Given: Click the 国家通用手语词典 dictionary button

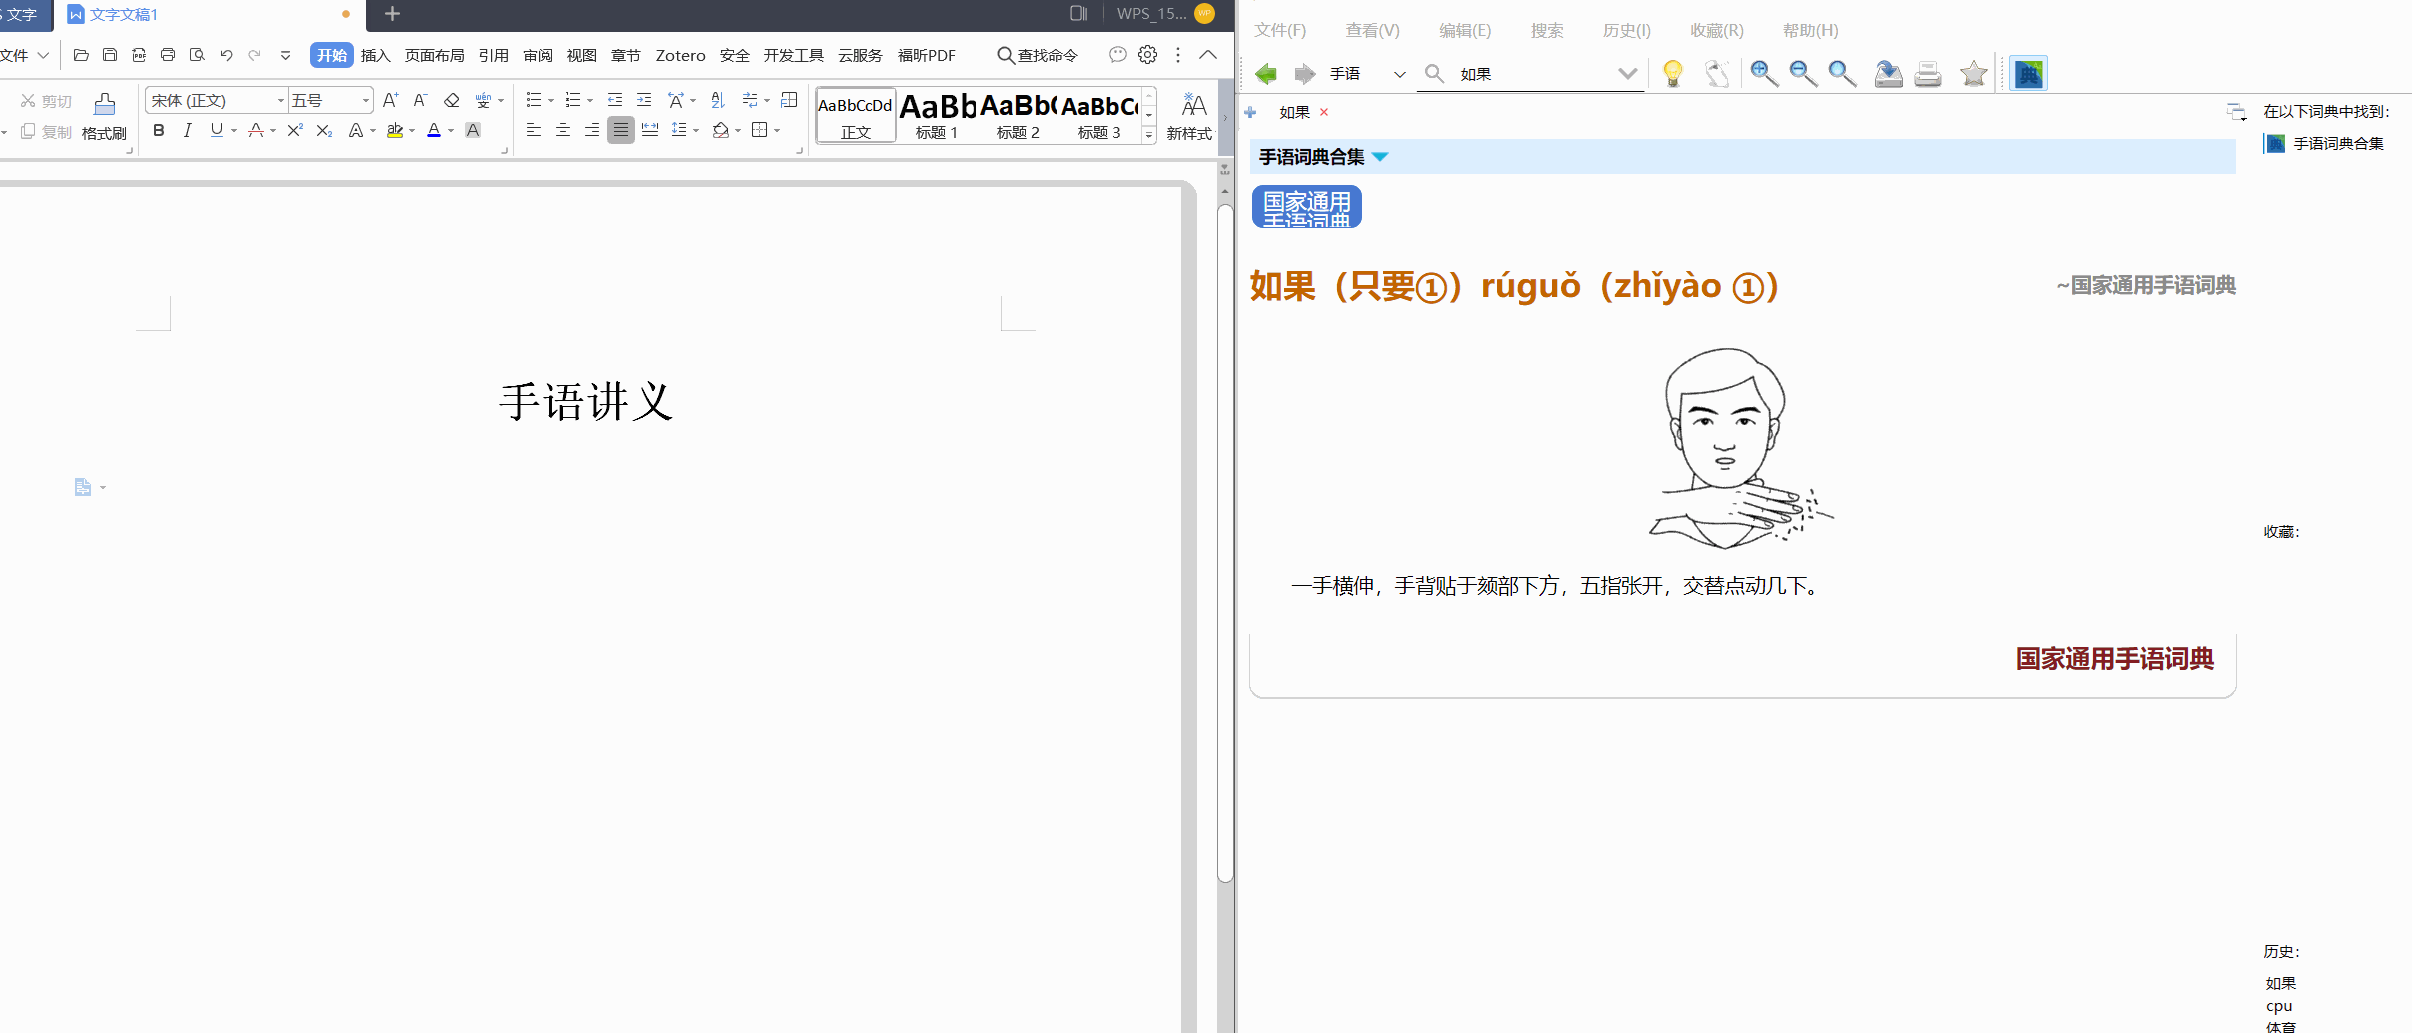Looking at the screenshot, I should click(x=1305, y=207).
